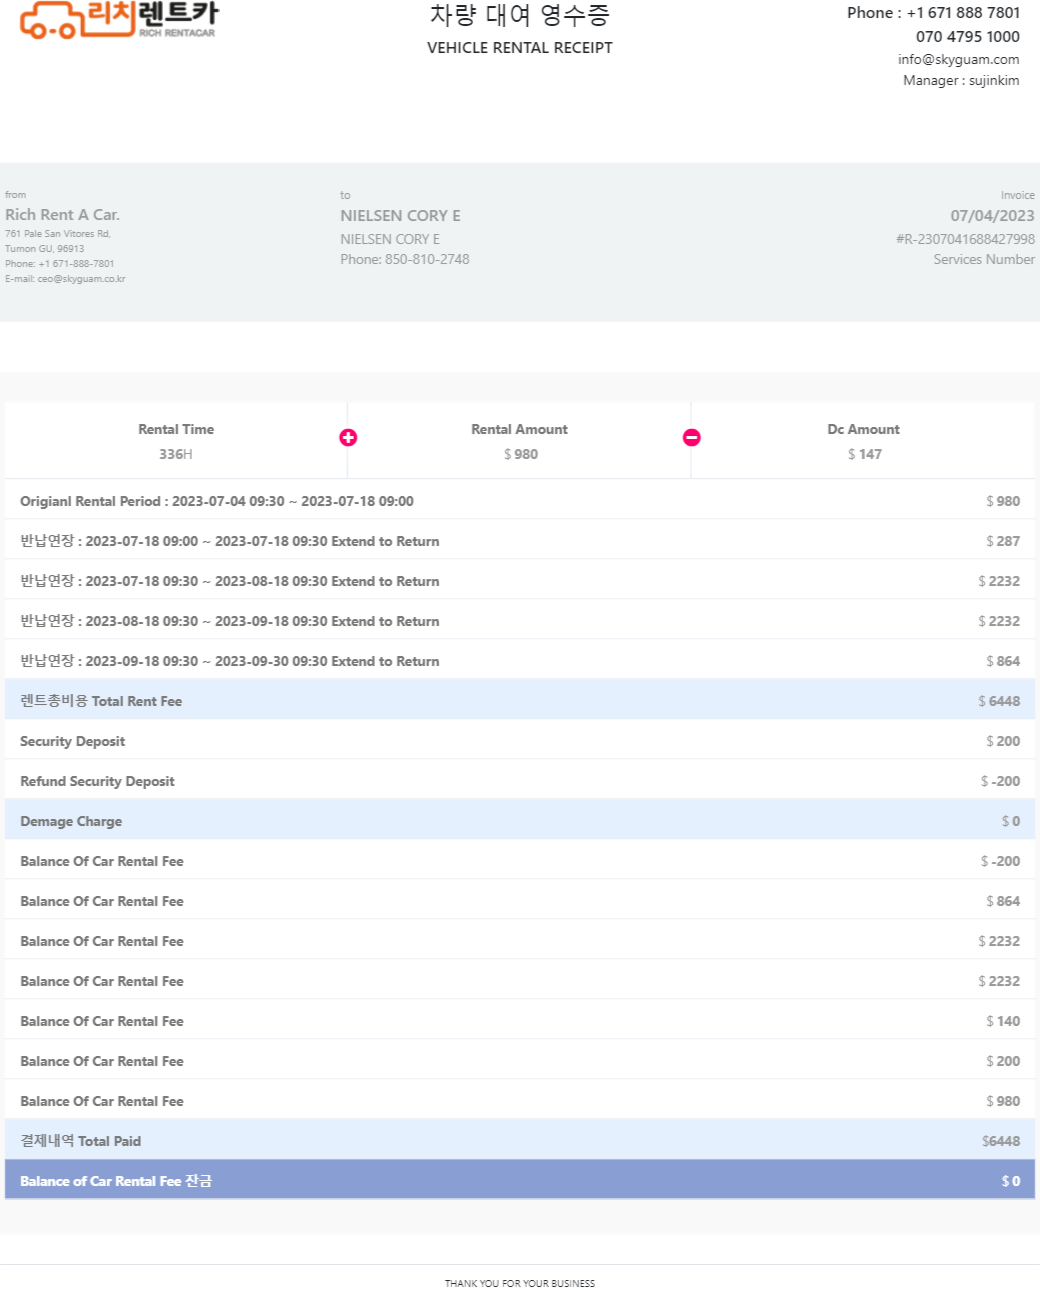
Task: Click Balance Of Car Rental Fee row with $ 140
Action: [x=520, y=1021]
